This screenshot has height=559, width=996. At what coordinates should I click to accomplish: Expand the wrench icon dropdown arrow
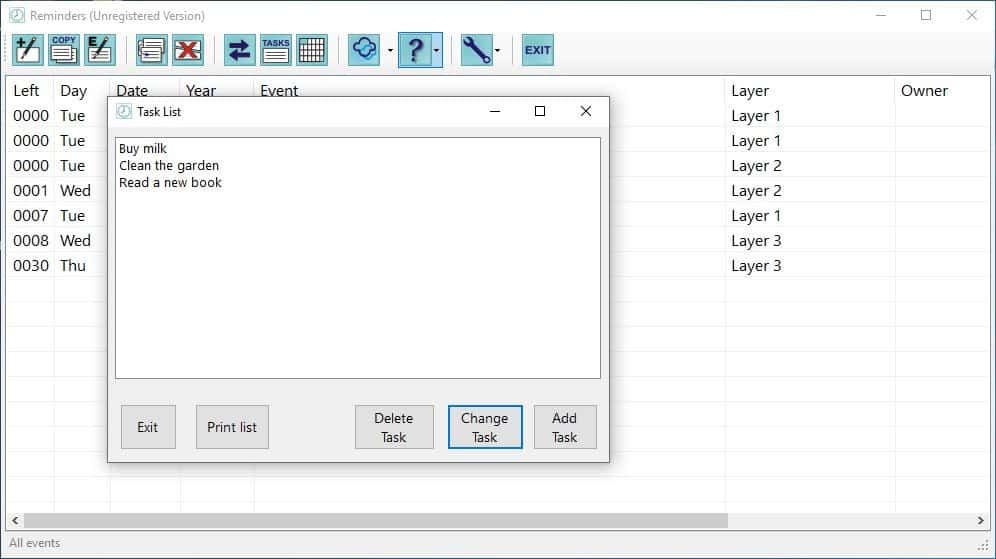[x=497, y=50]
